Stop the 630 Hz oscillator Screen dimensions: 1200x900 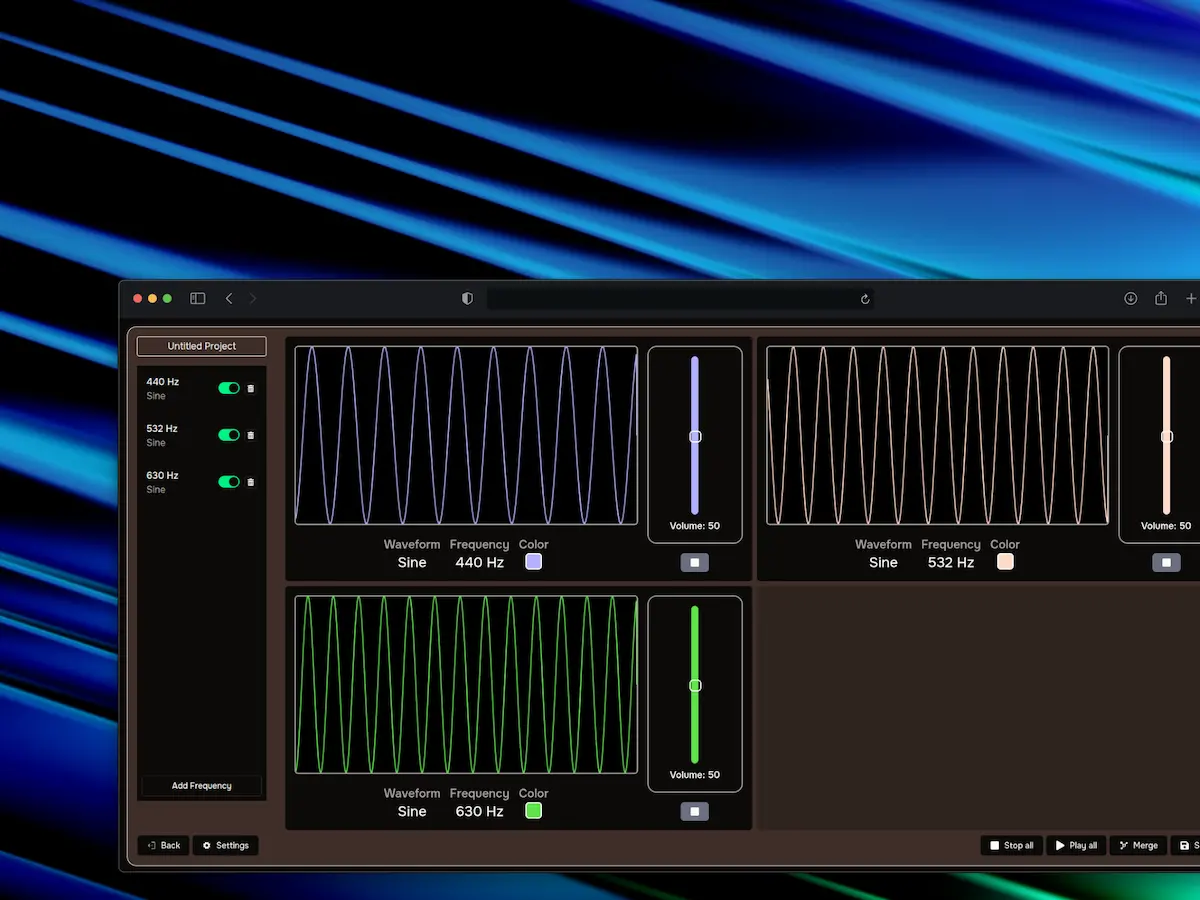(695, 812)
